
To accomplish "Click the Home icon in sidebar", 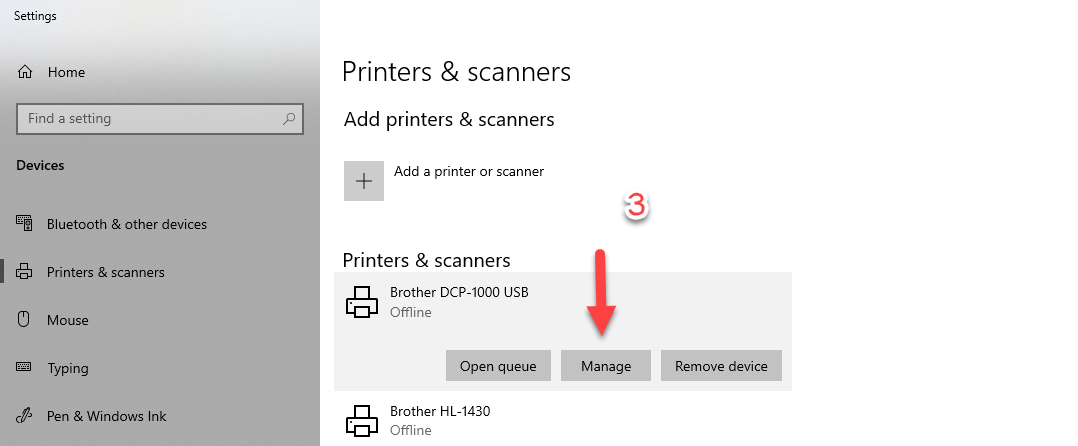I will coord(24,72).
